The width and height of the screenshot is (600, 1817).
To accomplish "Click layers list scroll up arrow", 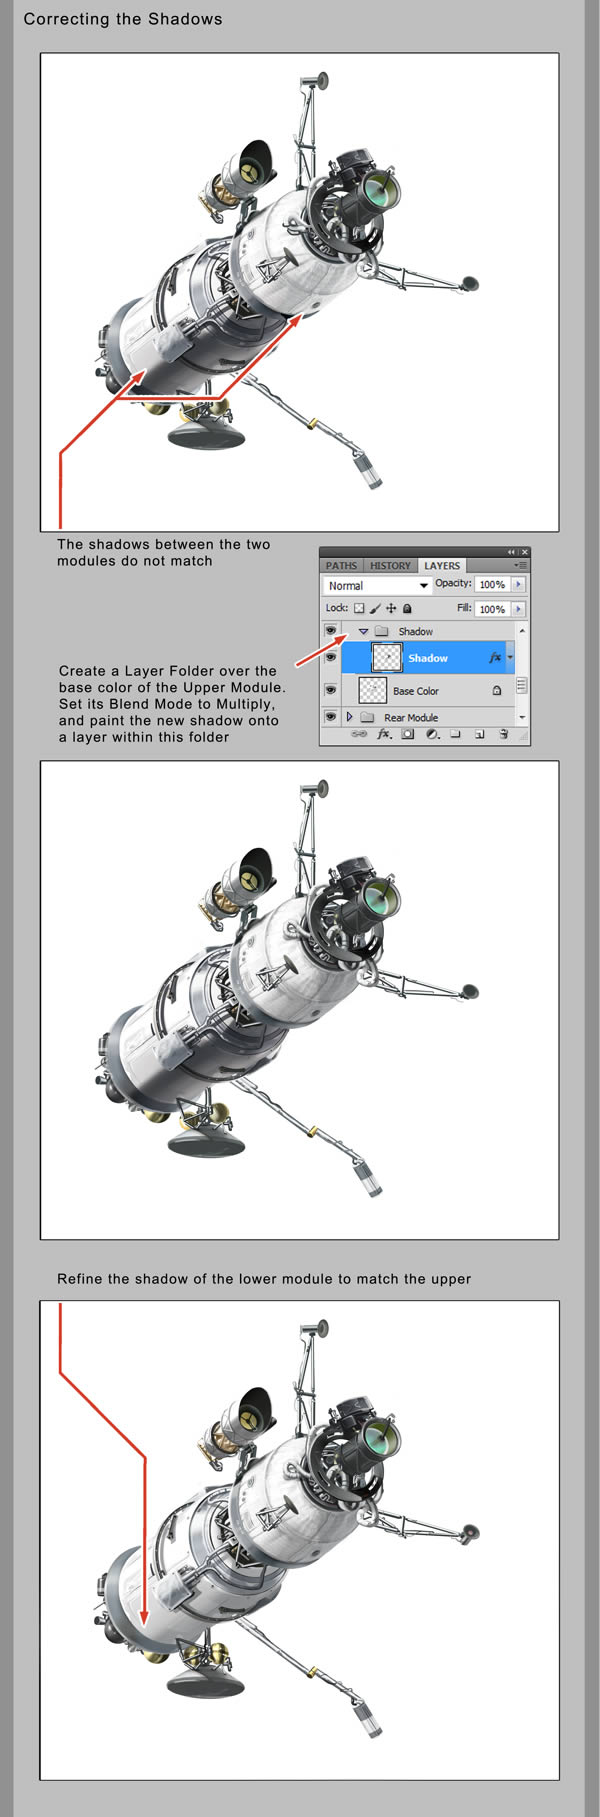I will coord(522,631).
